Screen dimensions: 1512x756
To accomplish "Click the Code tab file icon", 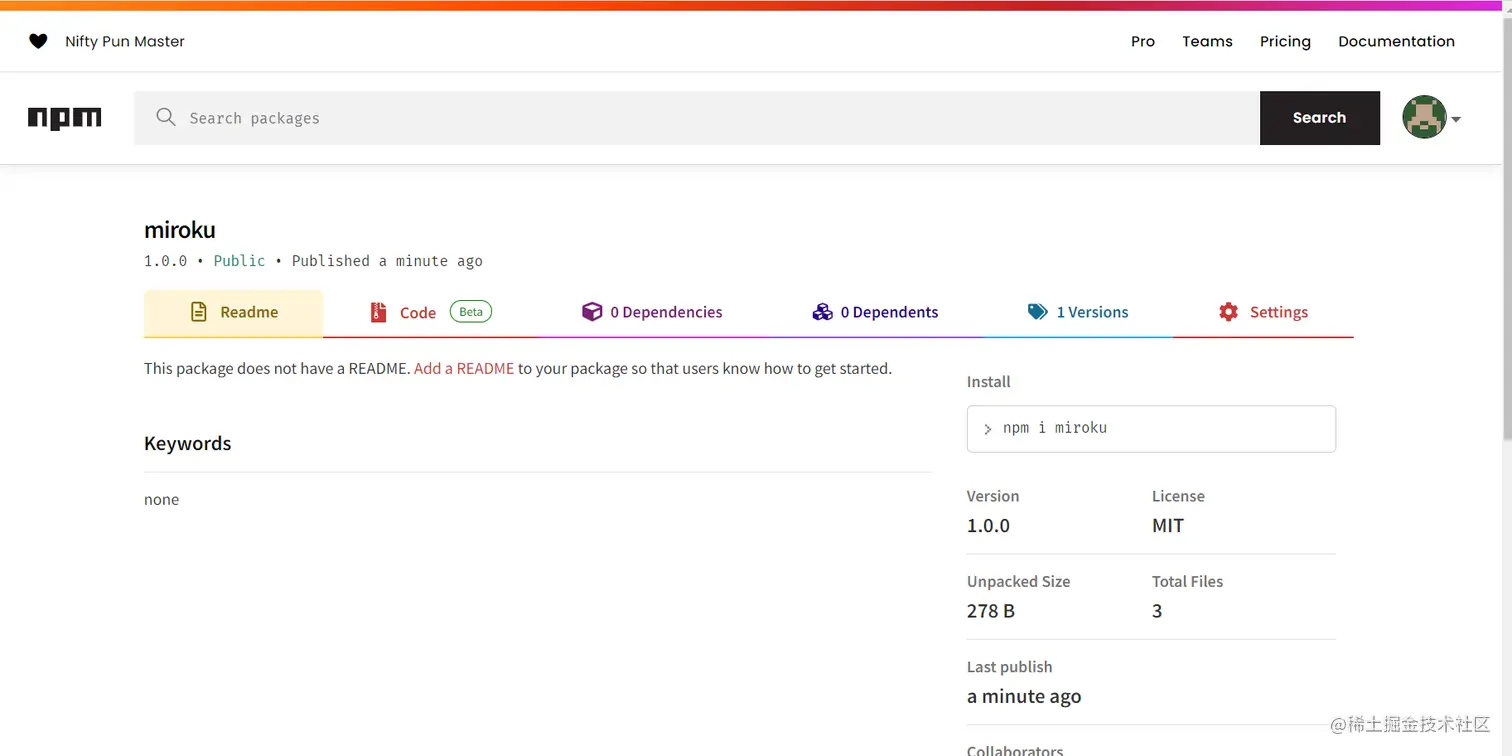I will 378,312.
